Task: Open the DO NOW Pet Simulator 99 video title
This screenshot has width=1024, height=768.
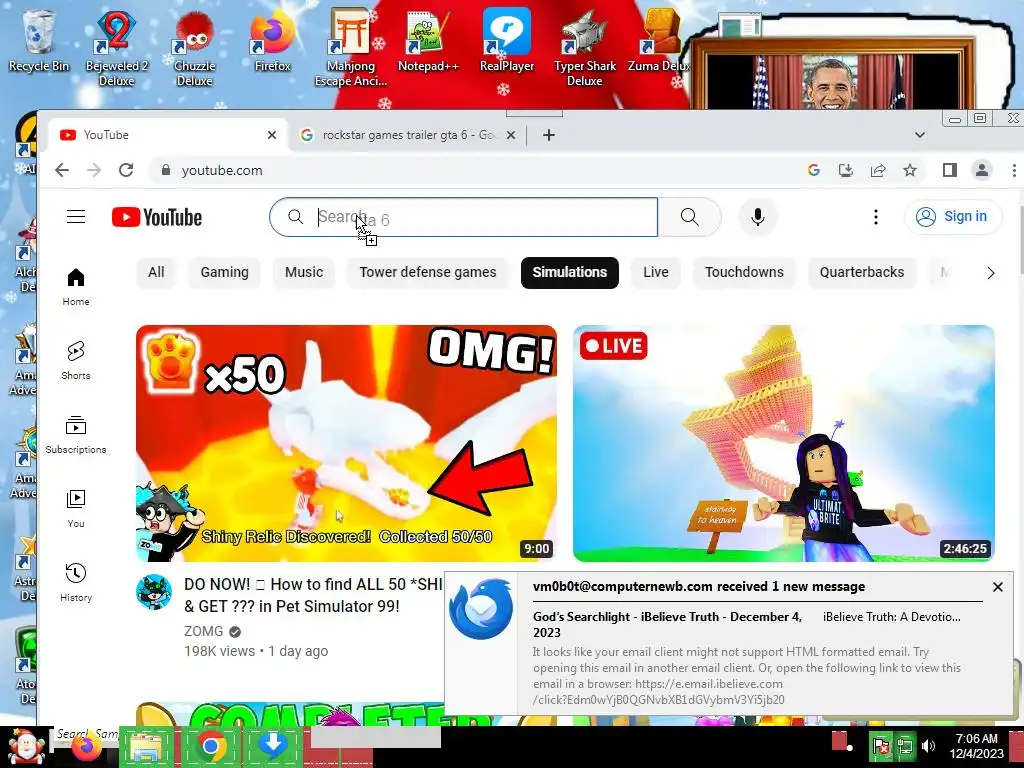Action: 313,595
